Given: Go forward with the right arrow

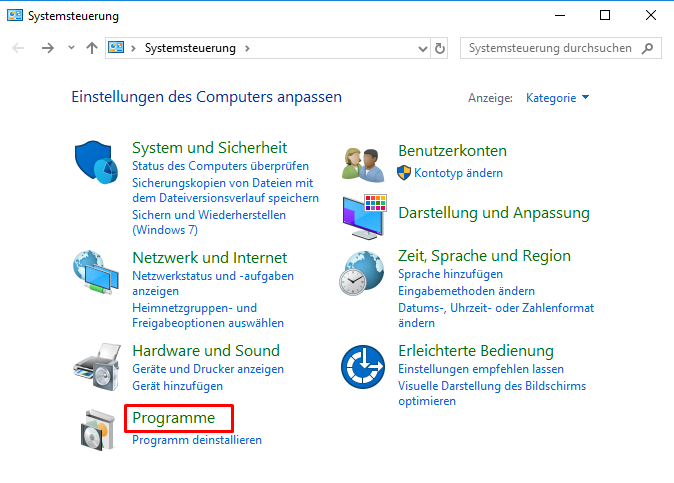Looking at the screenshot, I should point(48,48).
